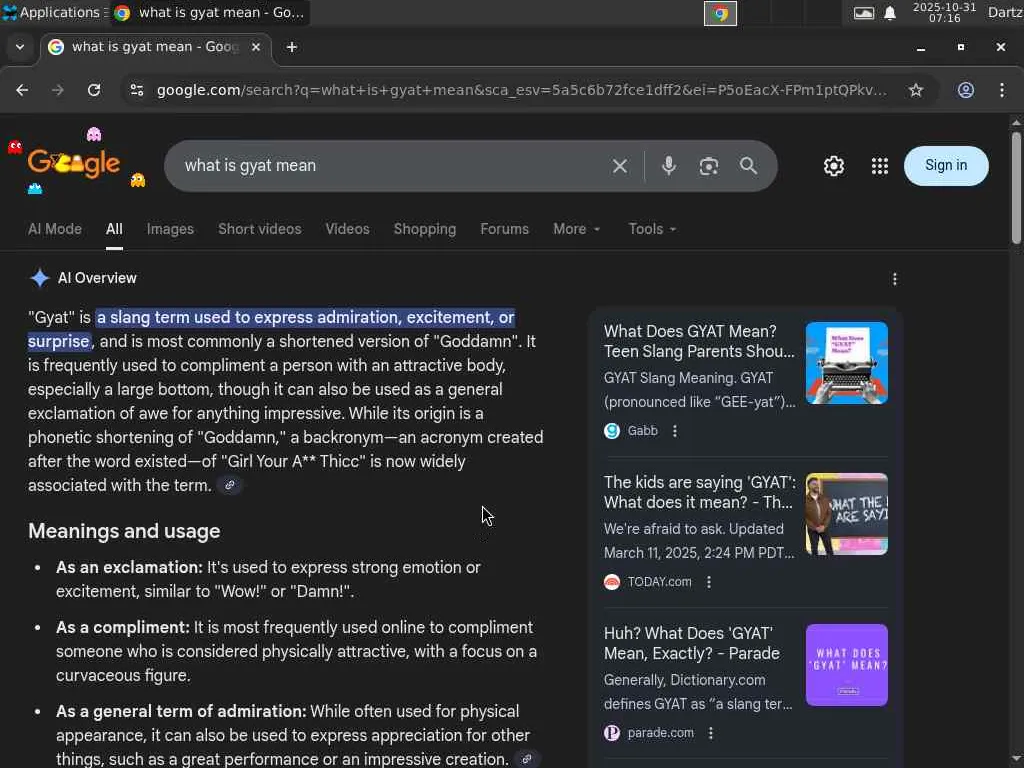Search by image with the Lens icon

709,166
